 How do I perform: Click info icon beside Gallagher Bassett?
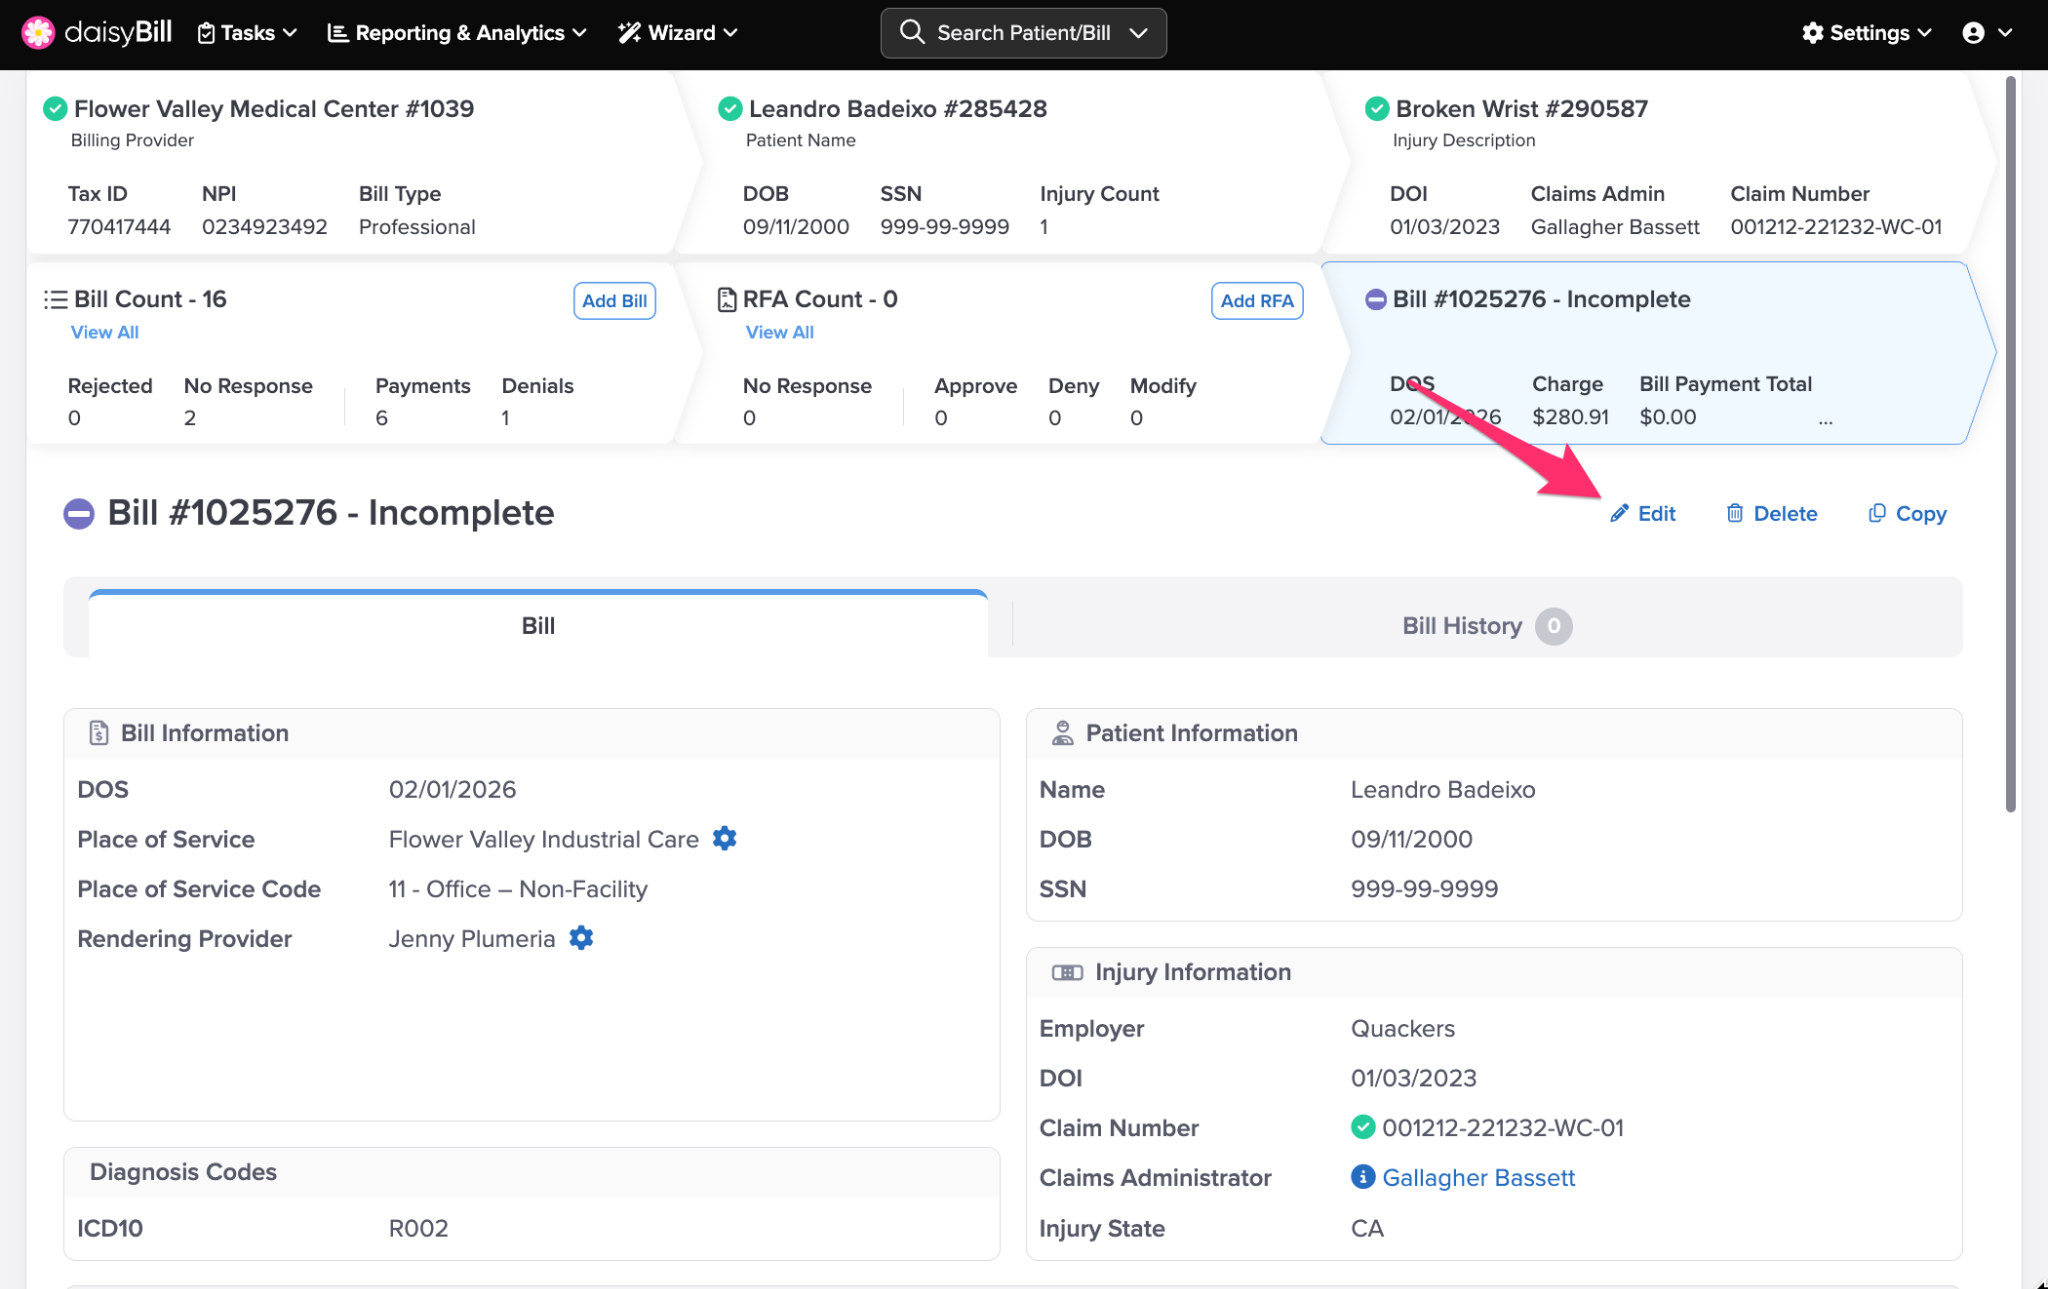pyautogui.click(x=1362, y=1177)
